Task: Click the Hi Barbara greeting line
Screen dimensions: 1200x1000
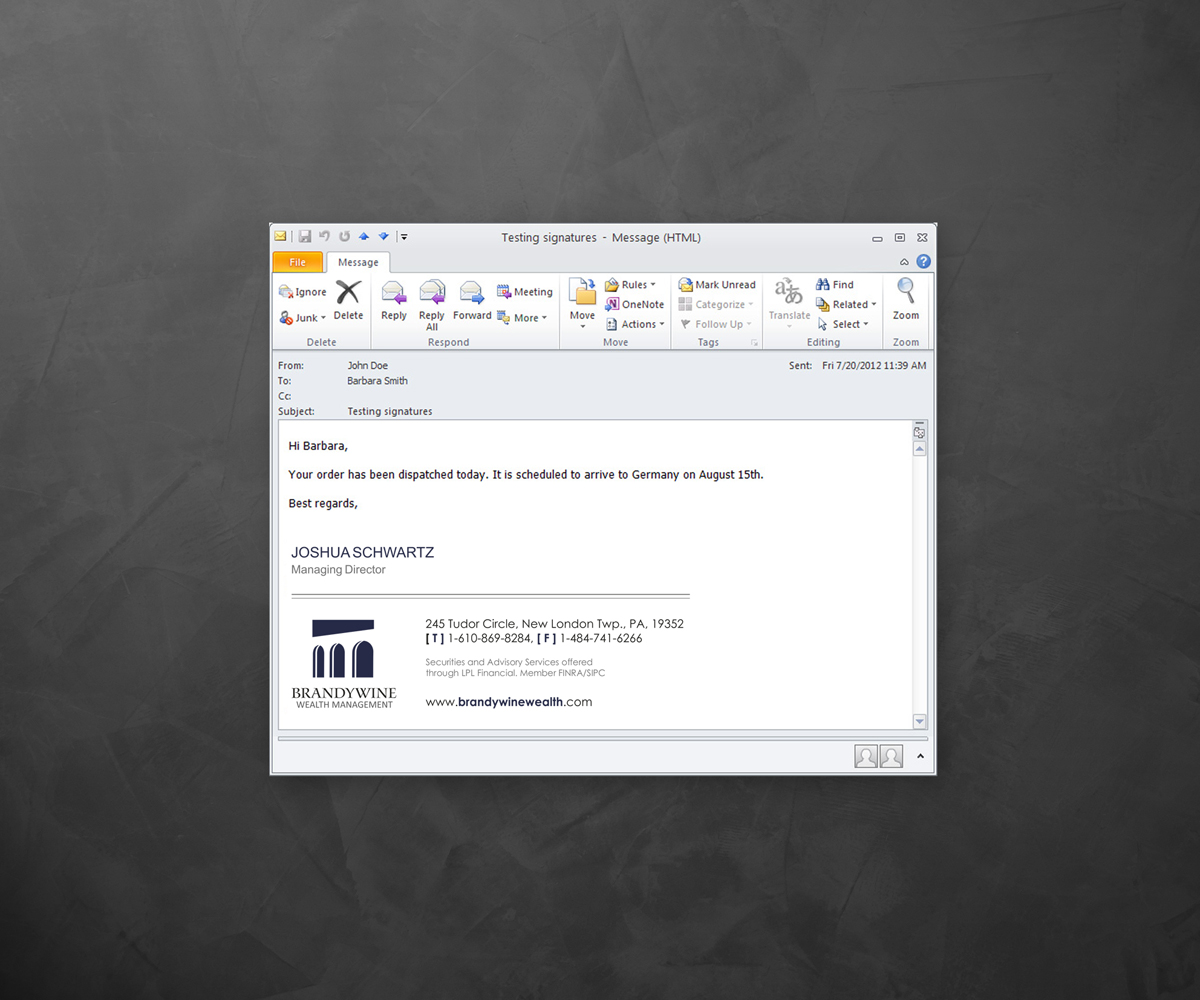Action: [x=318, y=446]
